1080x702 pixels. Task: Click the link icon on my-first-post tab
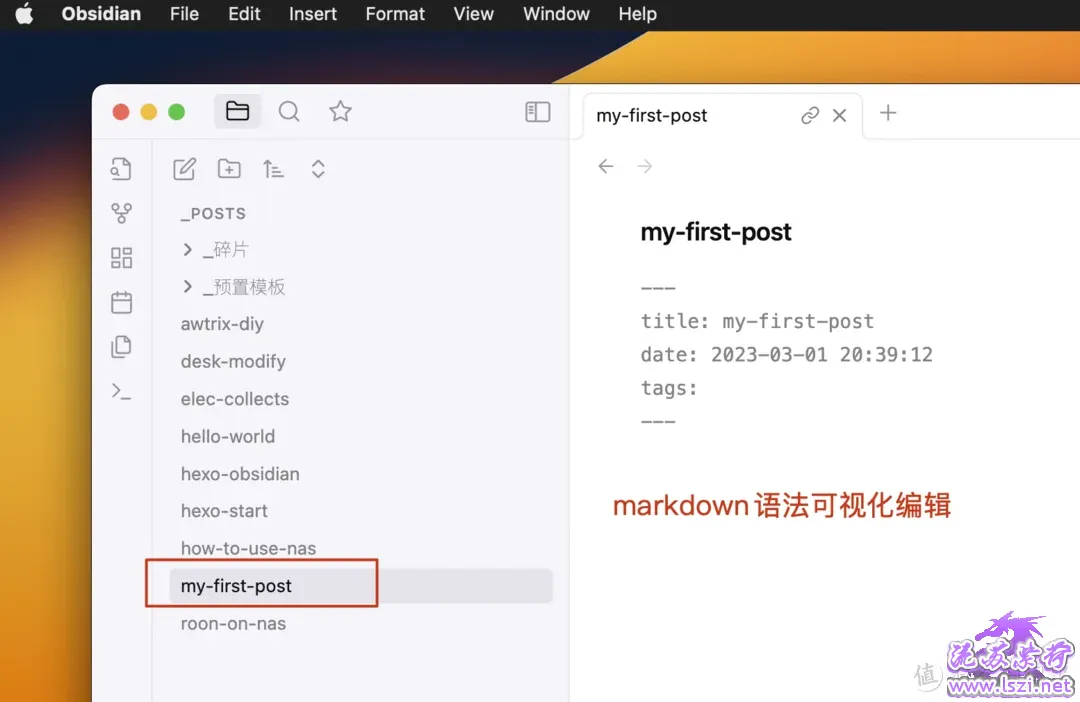(810, 115)
